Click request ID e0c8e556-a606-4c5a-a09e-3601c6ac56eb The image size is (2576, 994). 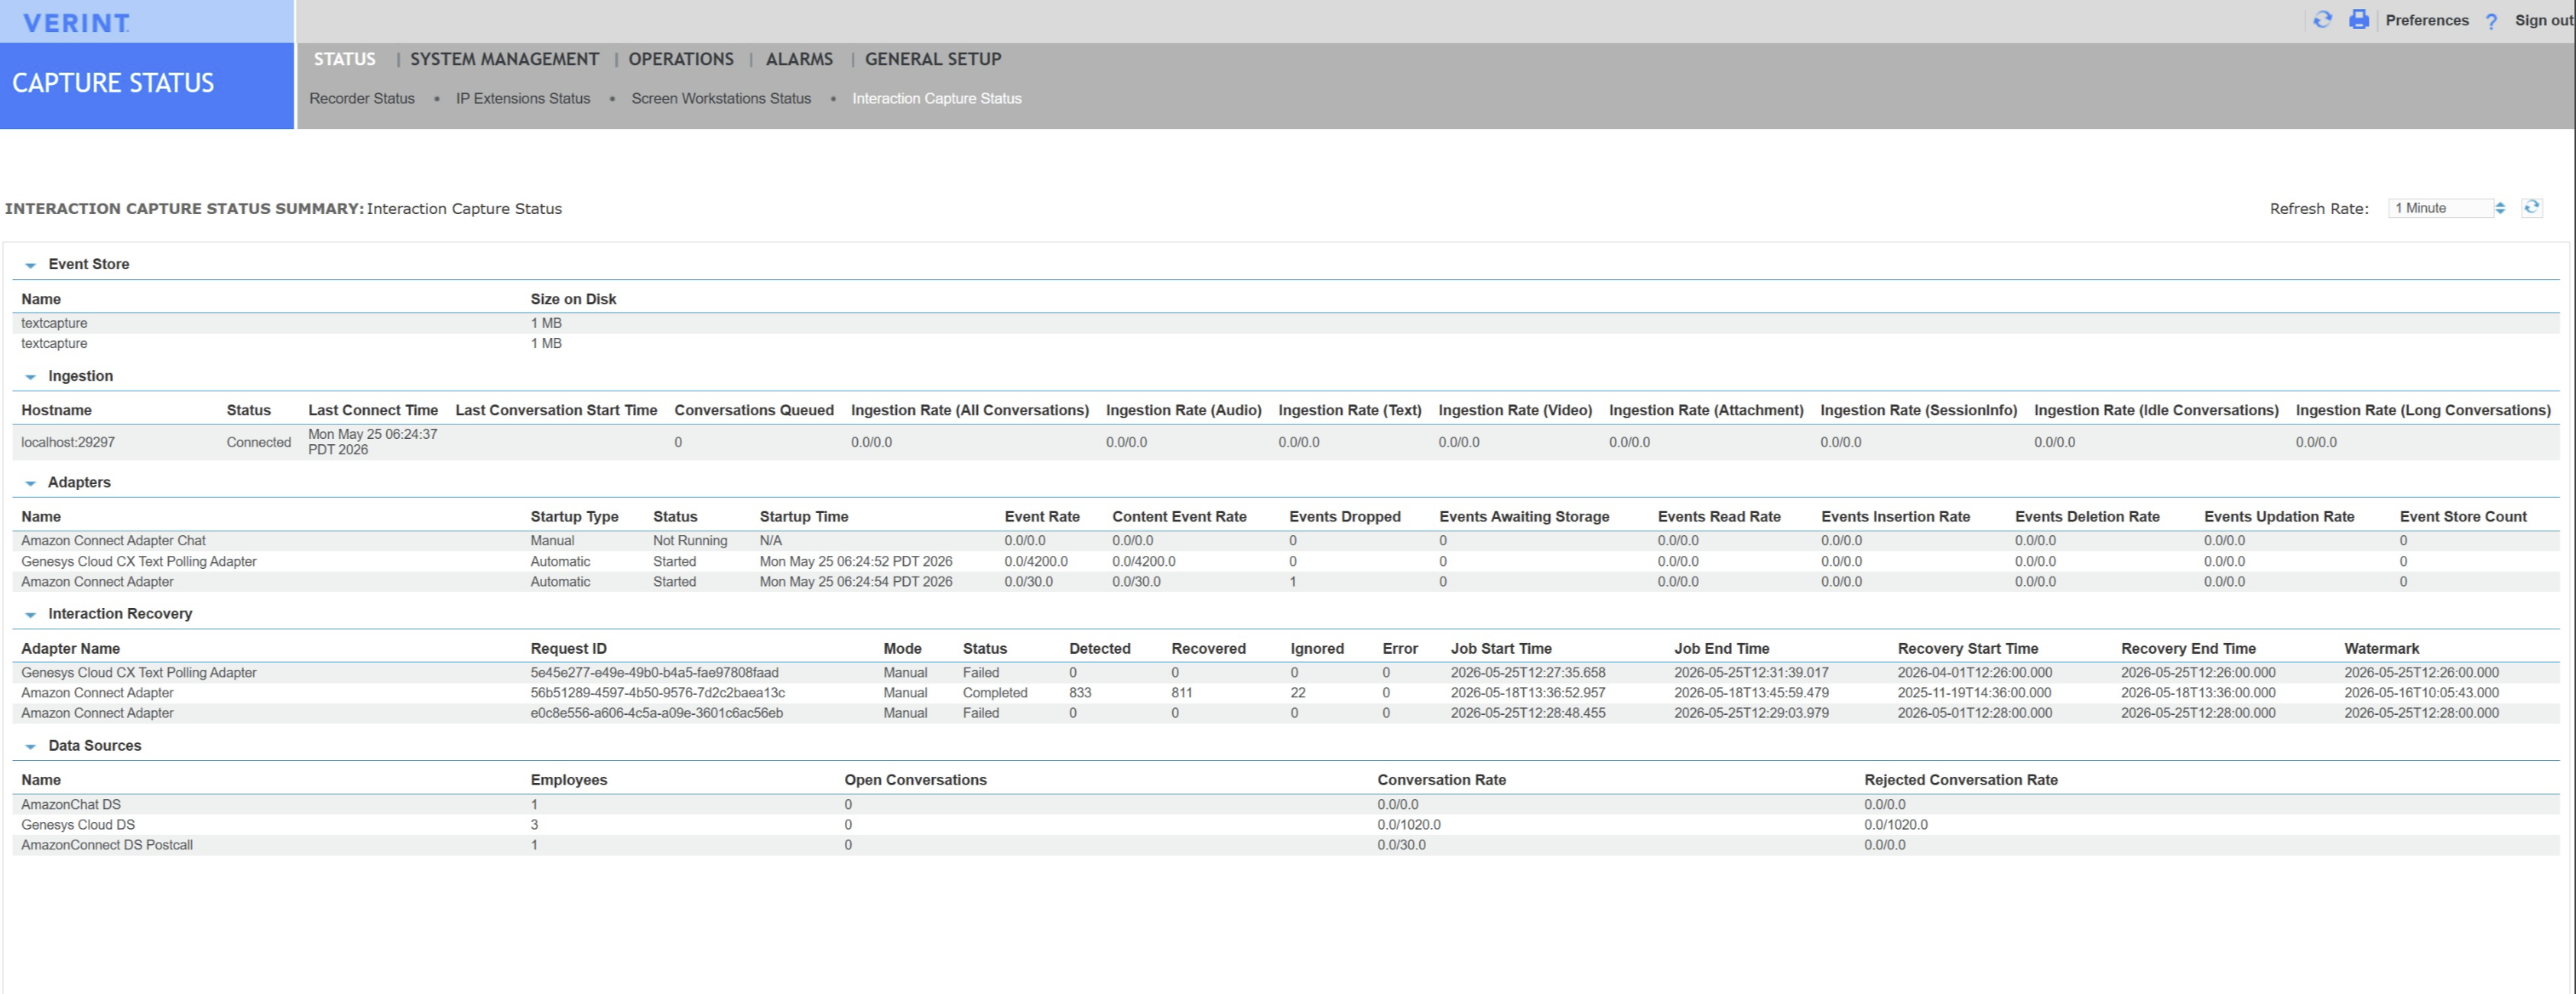656,713
